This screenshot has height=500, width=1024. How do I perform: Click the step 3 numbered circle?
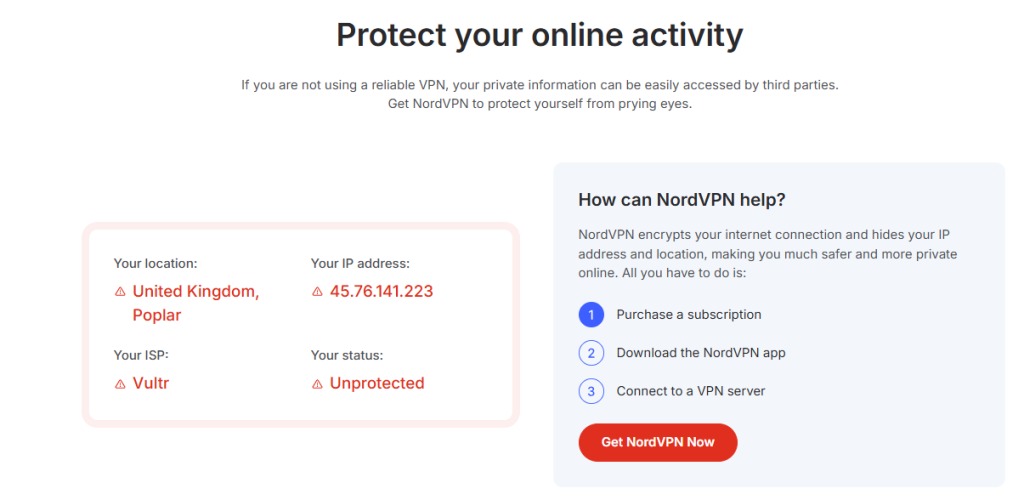tap(591, 391)
